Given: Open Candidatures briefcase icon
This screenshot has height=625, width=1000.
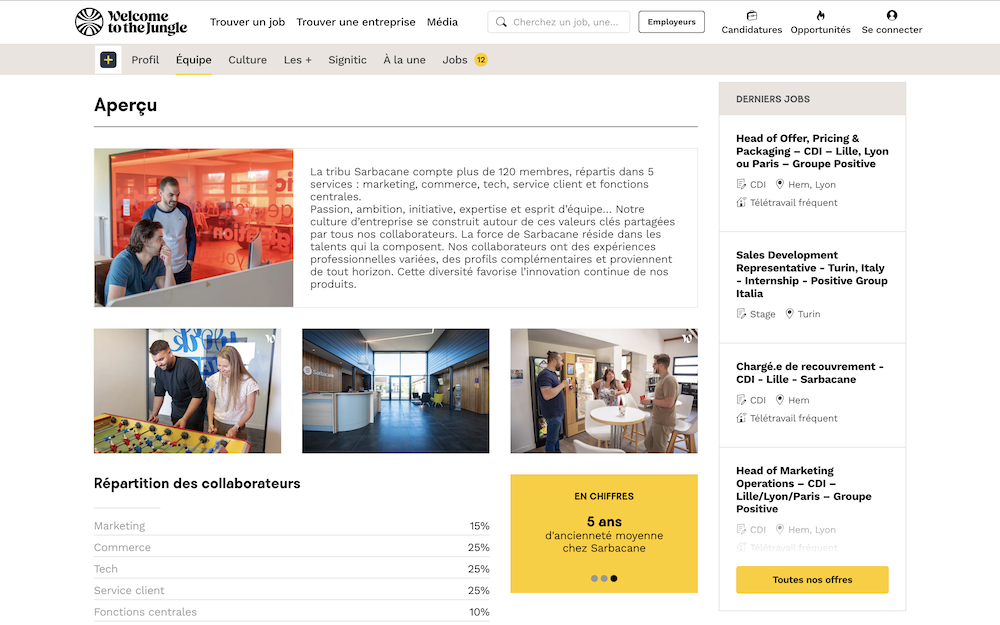Looking at the screenshot, I should tap(752, 16).
